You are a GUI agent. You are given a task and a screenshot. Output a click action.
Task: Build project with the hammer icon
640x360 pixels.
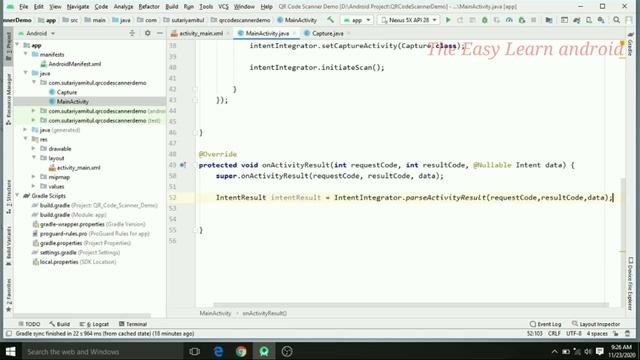pyautogui.click(x=330, y=20)
